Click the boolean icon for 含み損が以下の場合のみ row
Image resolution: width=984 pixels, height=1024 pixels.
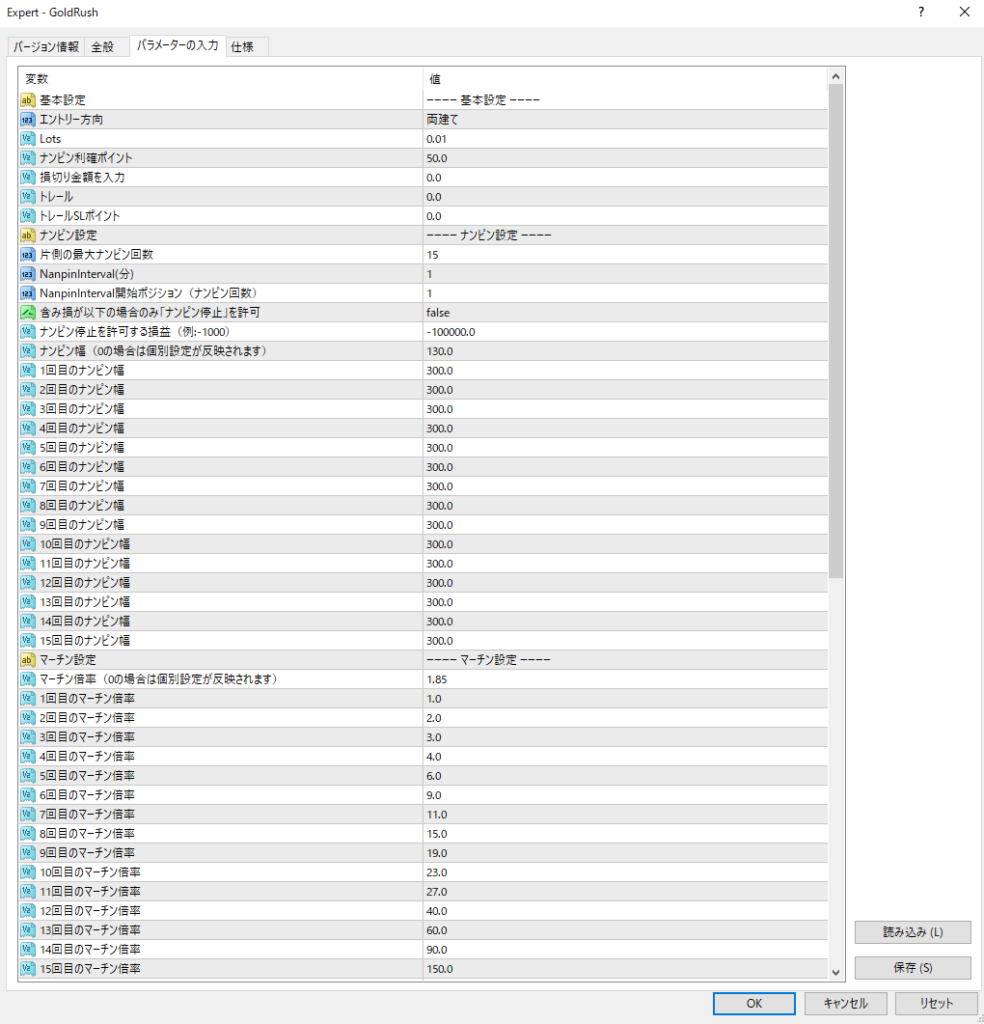[x=28, y=313]
